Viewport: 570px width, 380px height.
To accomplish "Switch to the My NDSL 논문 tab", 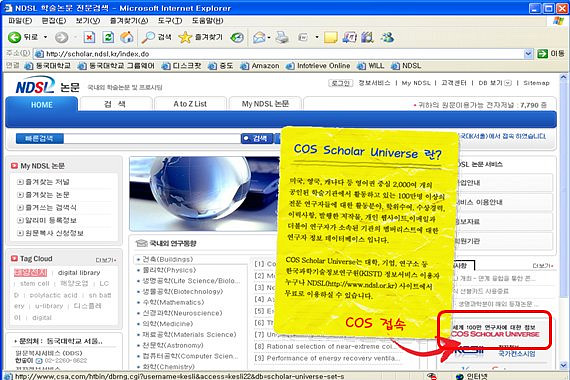I will tap(265, 104).
